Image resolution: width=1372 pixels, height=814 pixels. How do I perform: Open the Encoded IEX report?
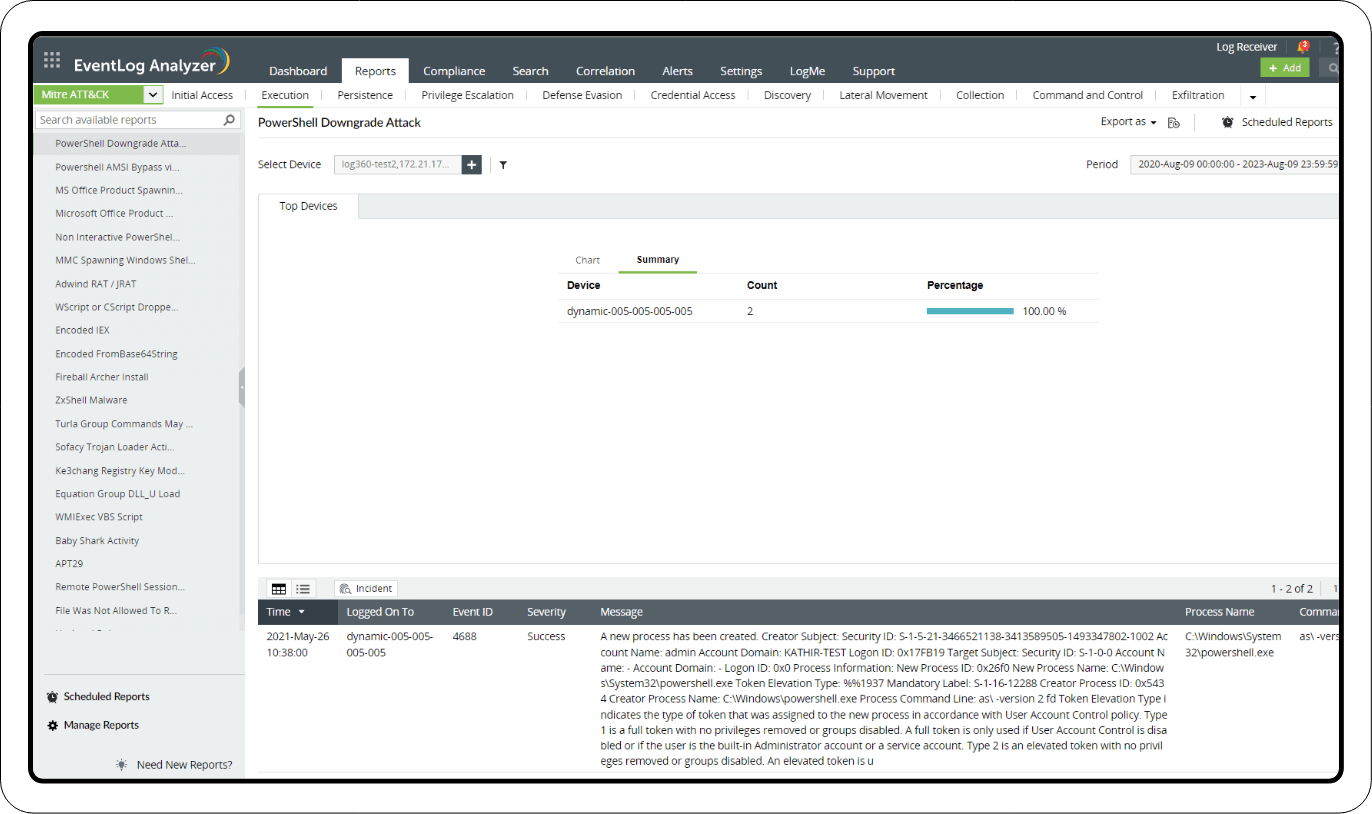[82, 330]
